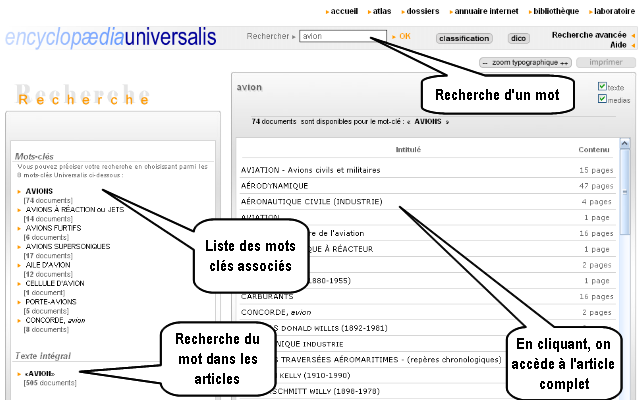Toggle the texte checkbox
The width and height of the screenshot is (640, 400).
(x=602, y=86)
